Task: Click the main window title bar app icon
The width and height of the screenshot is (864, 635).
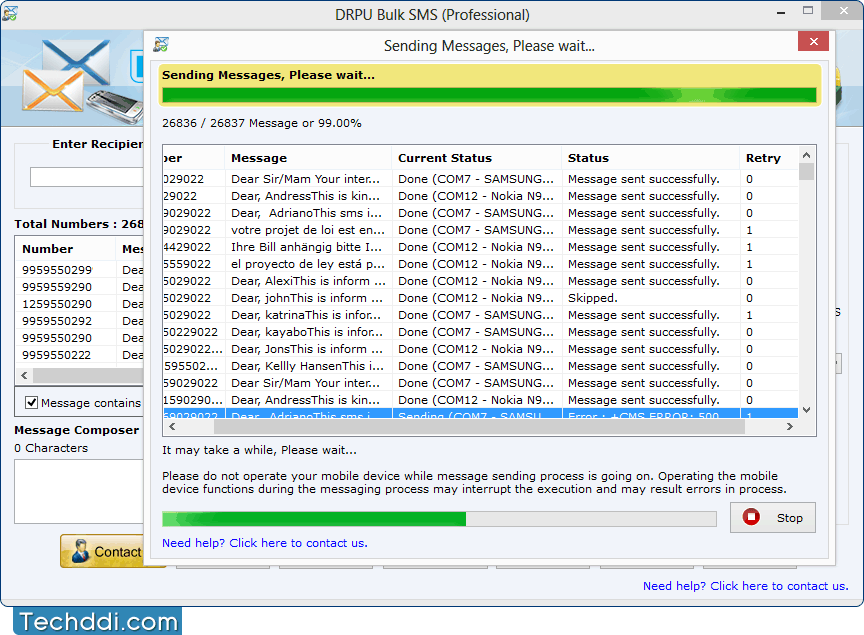Action: [x=10, y=14]
